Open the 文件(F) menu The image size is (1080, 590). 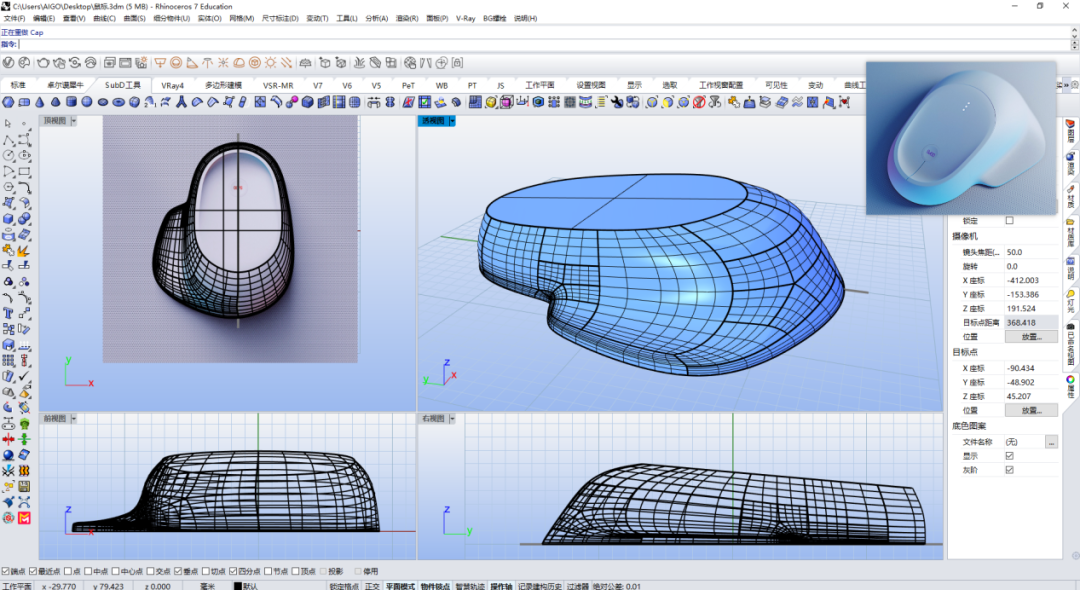point(14,19)
